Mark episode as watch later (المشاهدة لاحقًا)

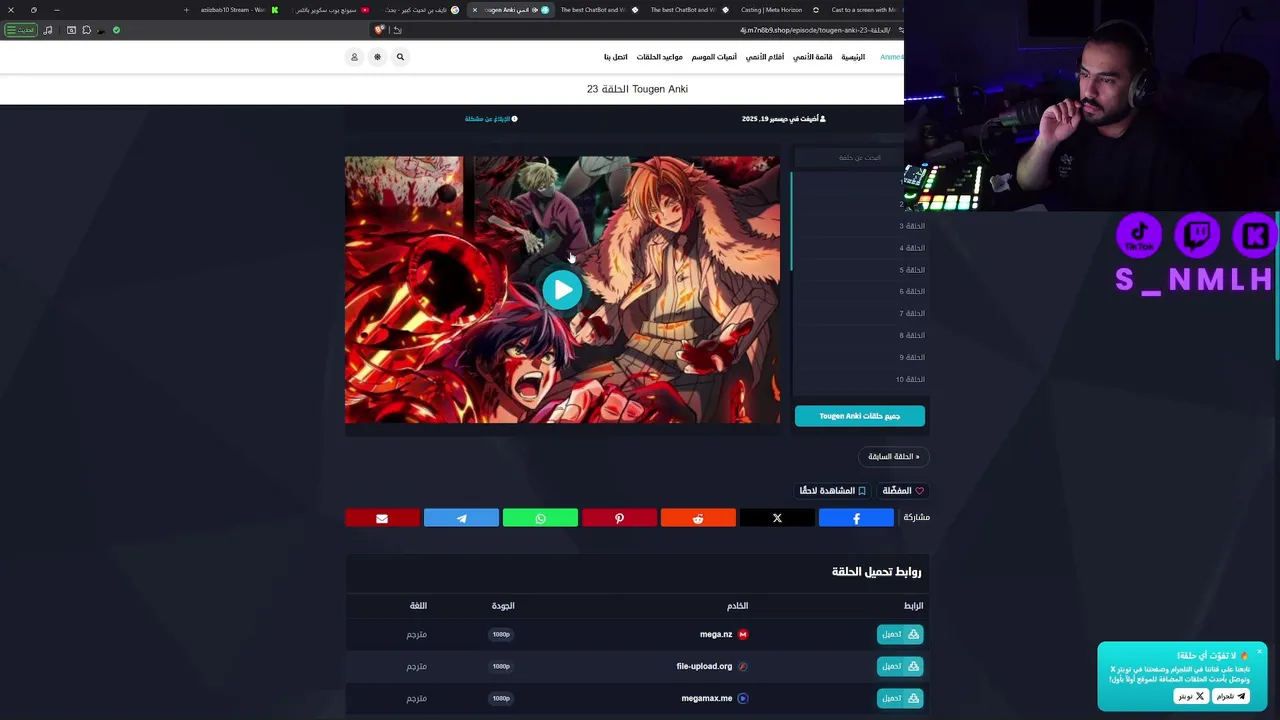(833, 491)
